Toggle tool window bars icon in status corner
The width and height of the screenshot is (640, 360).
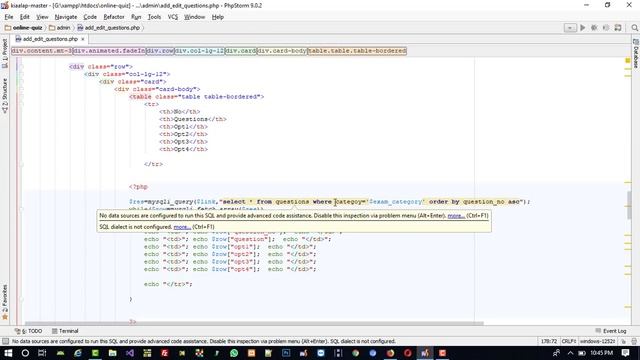5,341
